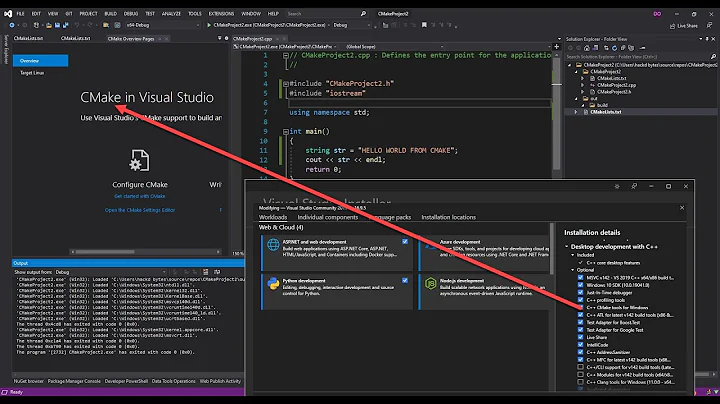Collapse Desktop development with C++ section
The height and width of the screenshot is (404, 720).
tap(568, 245)
